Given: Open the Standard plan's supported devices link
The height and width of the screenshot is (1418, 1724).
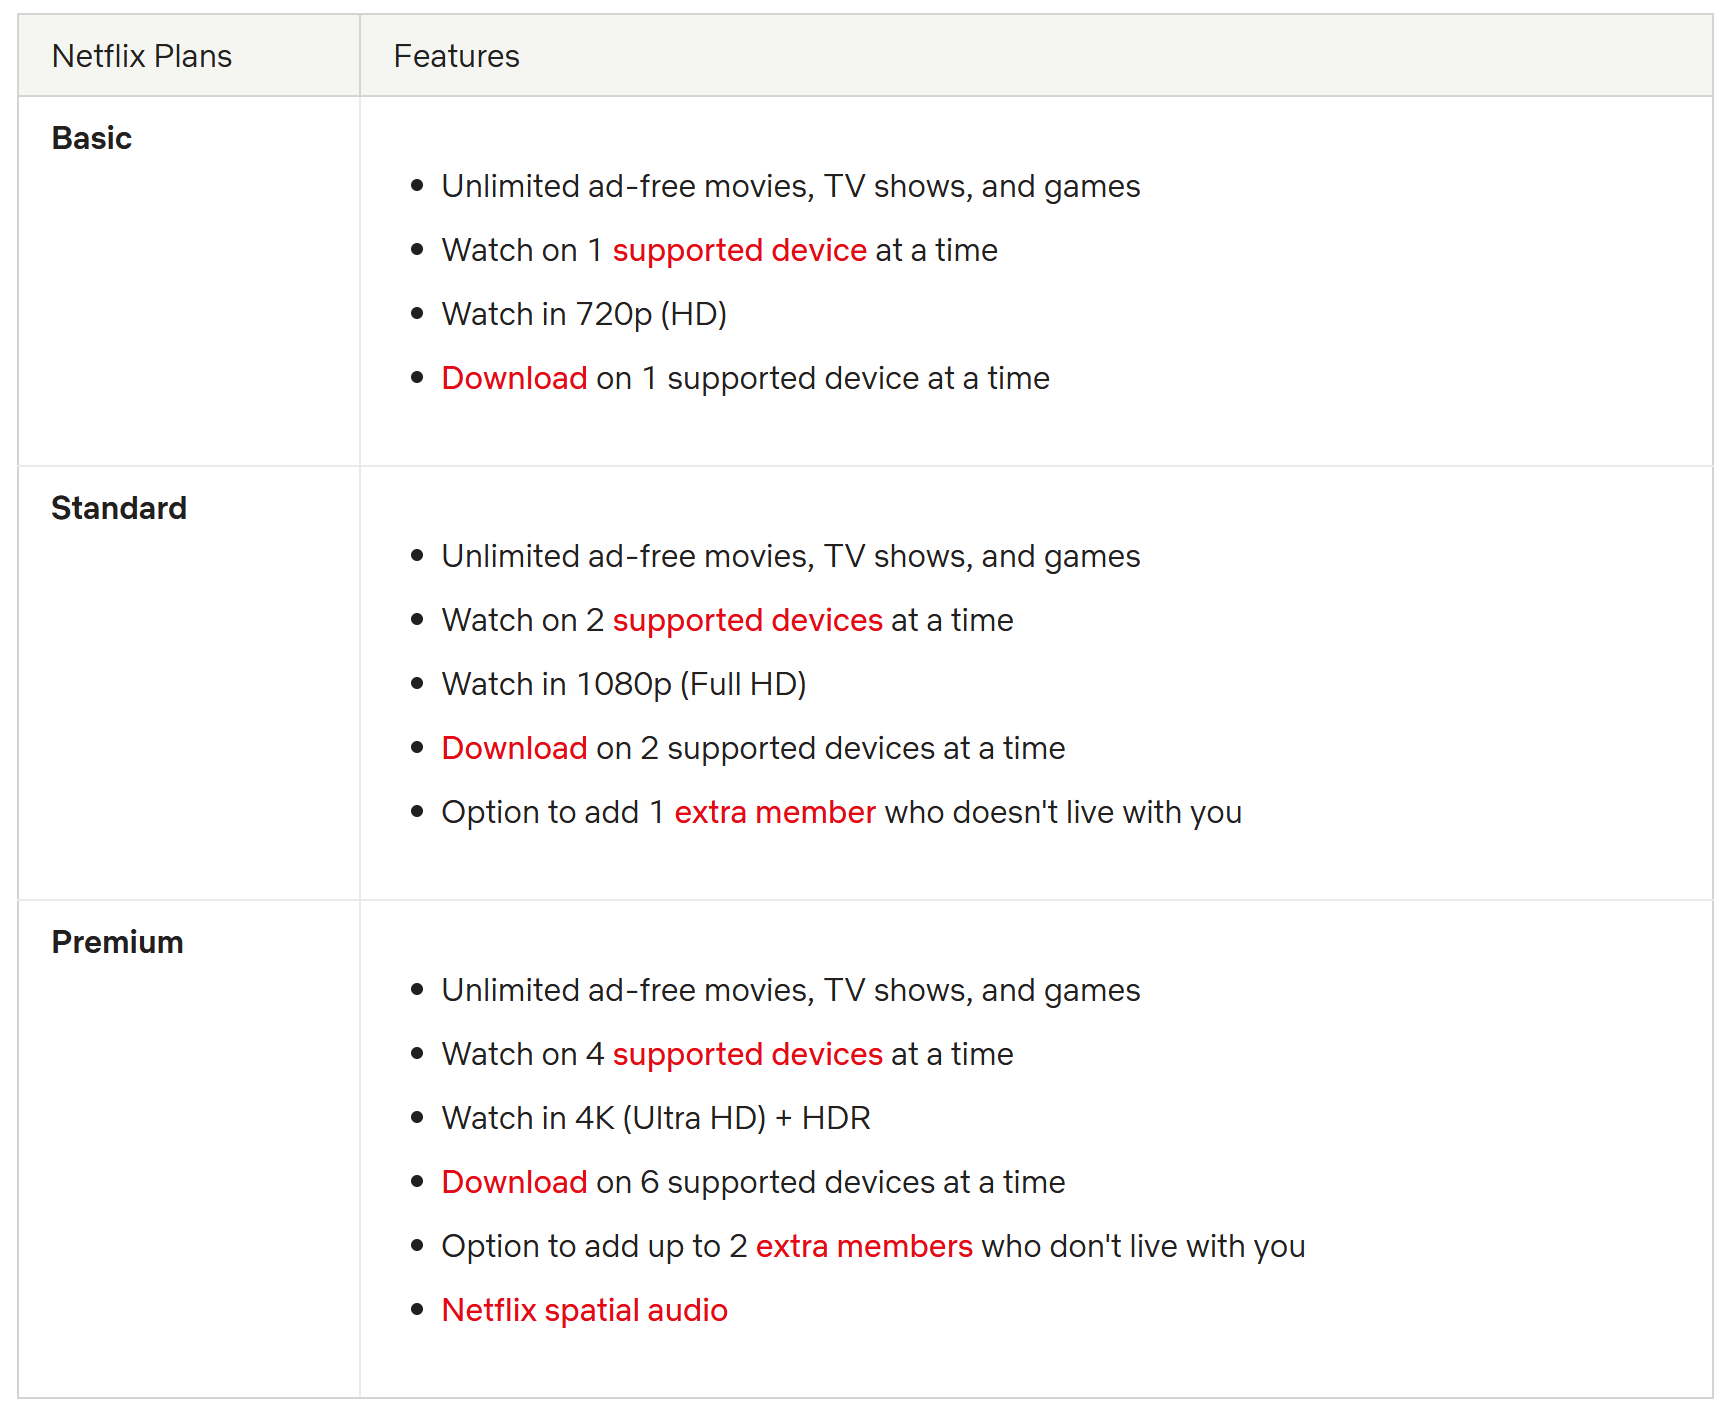Looking at the screenshot, I should coord(747,620).
